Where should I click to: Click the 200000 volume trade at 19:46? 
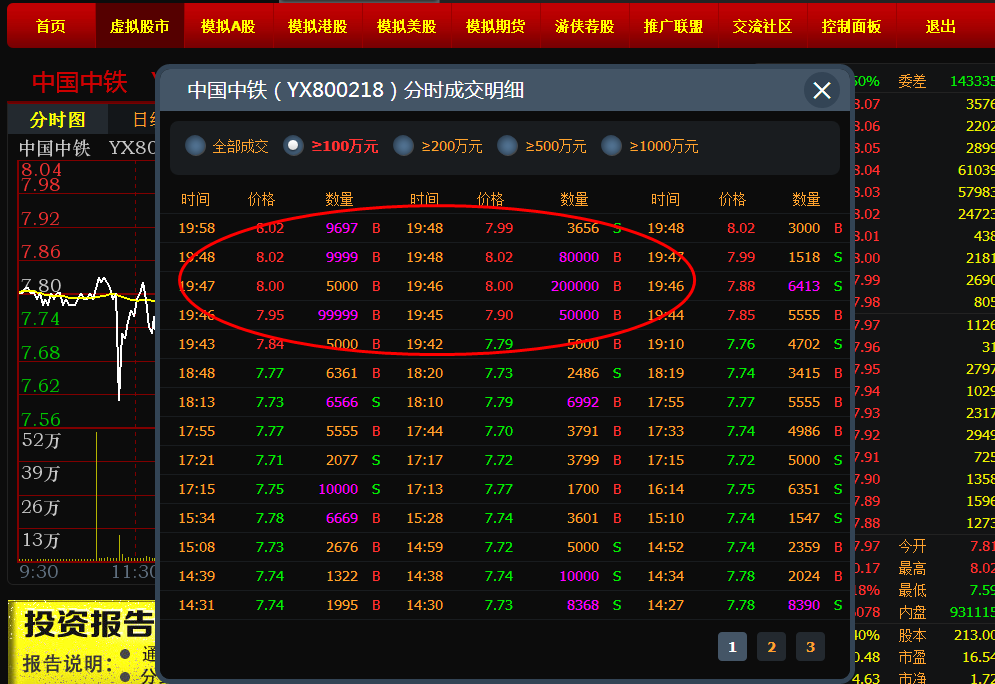point(574,286)
